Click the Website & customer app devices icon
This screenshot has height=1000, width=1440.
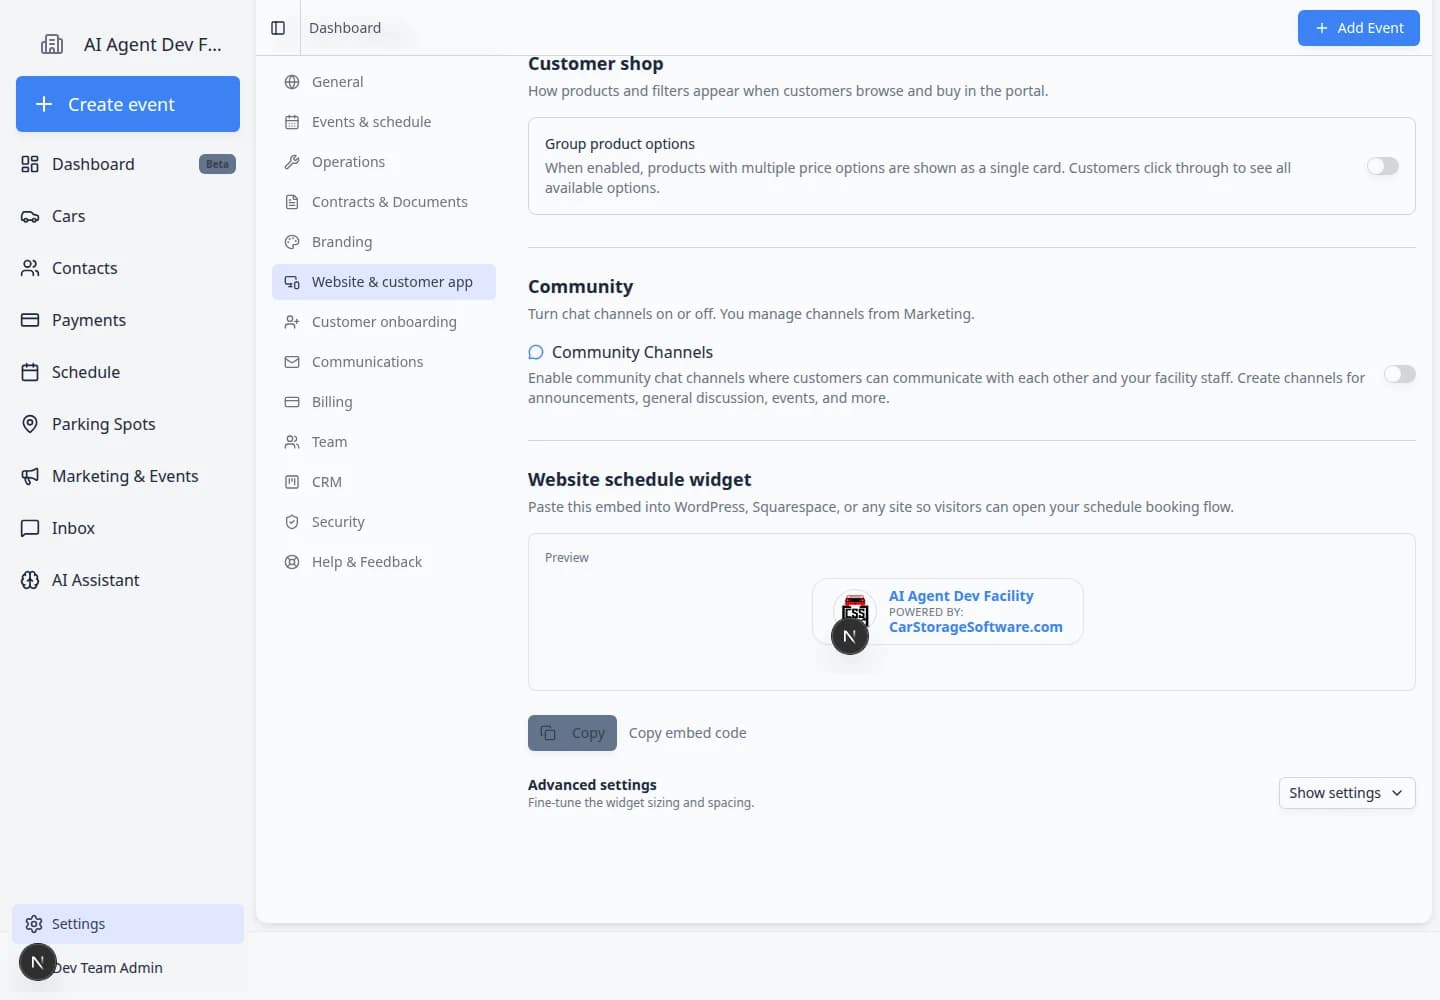pyautogui.click(x=292, y=282)
